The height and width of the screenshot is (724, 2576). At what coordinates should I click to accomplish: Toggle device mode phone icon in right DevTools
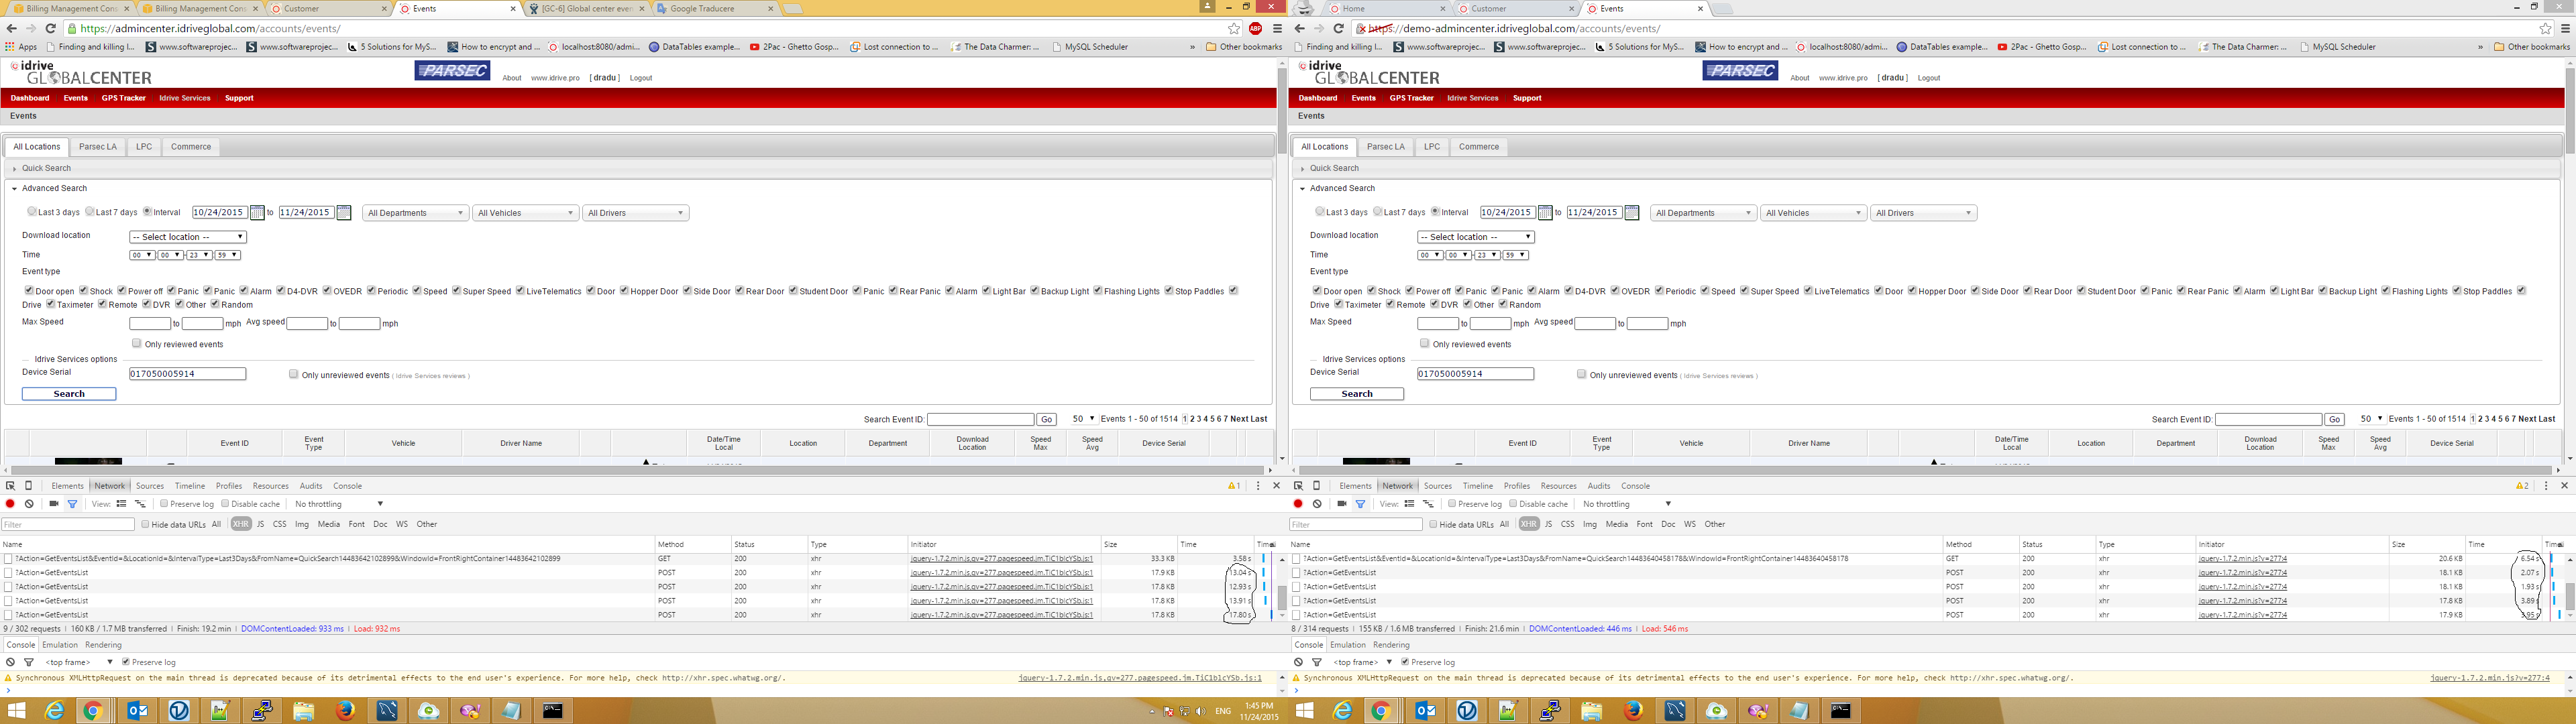(x=1317, y=486)
